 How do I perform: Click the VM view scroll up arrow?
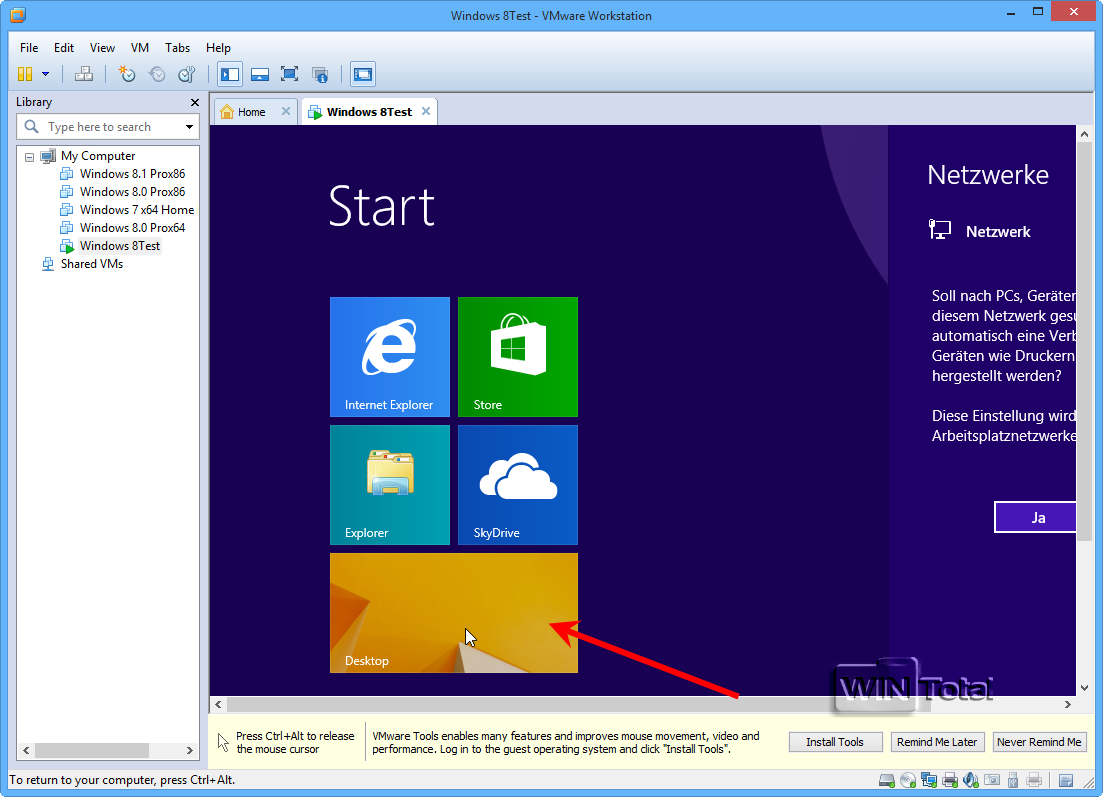click(x=1084, y=134)
